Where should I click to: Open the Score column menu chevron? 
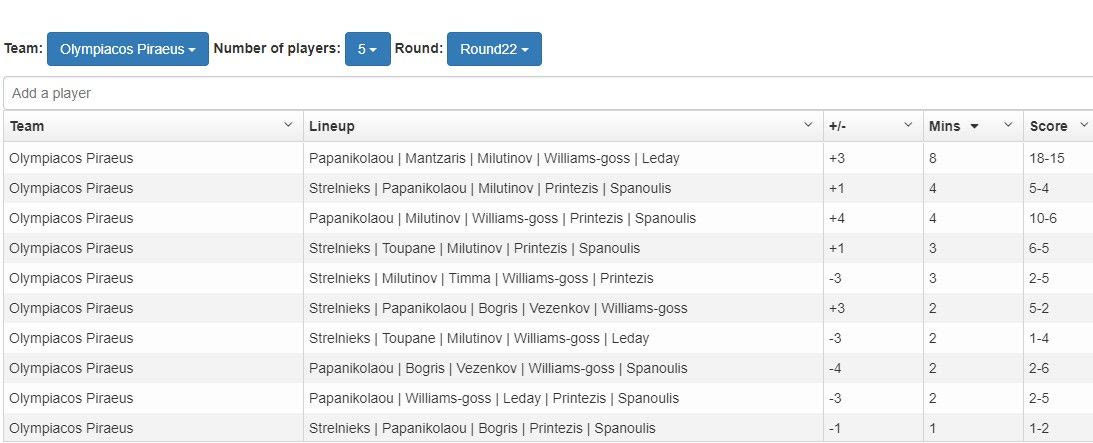tap(1086, 125)
